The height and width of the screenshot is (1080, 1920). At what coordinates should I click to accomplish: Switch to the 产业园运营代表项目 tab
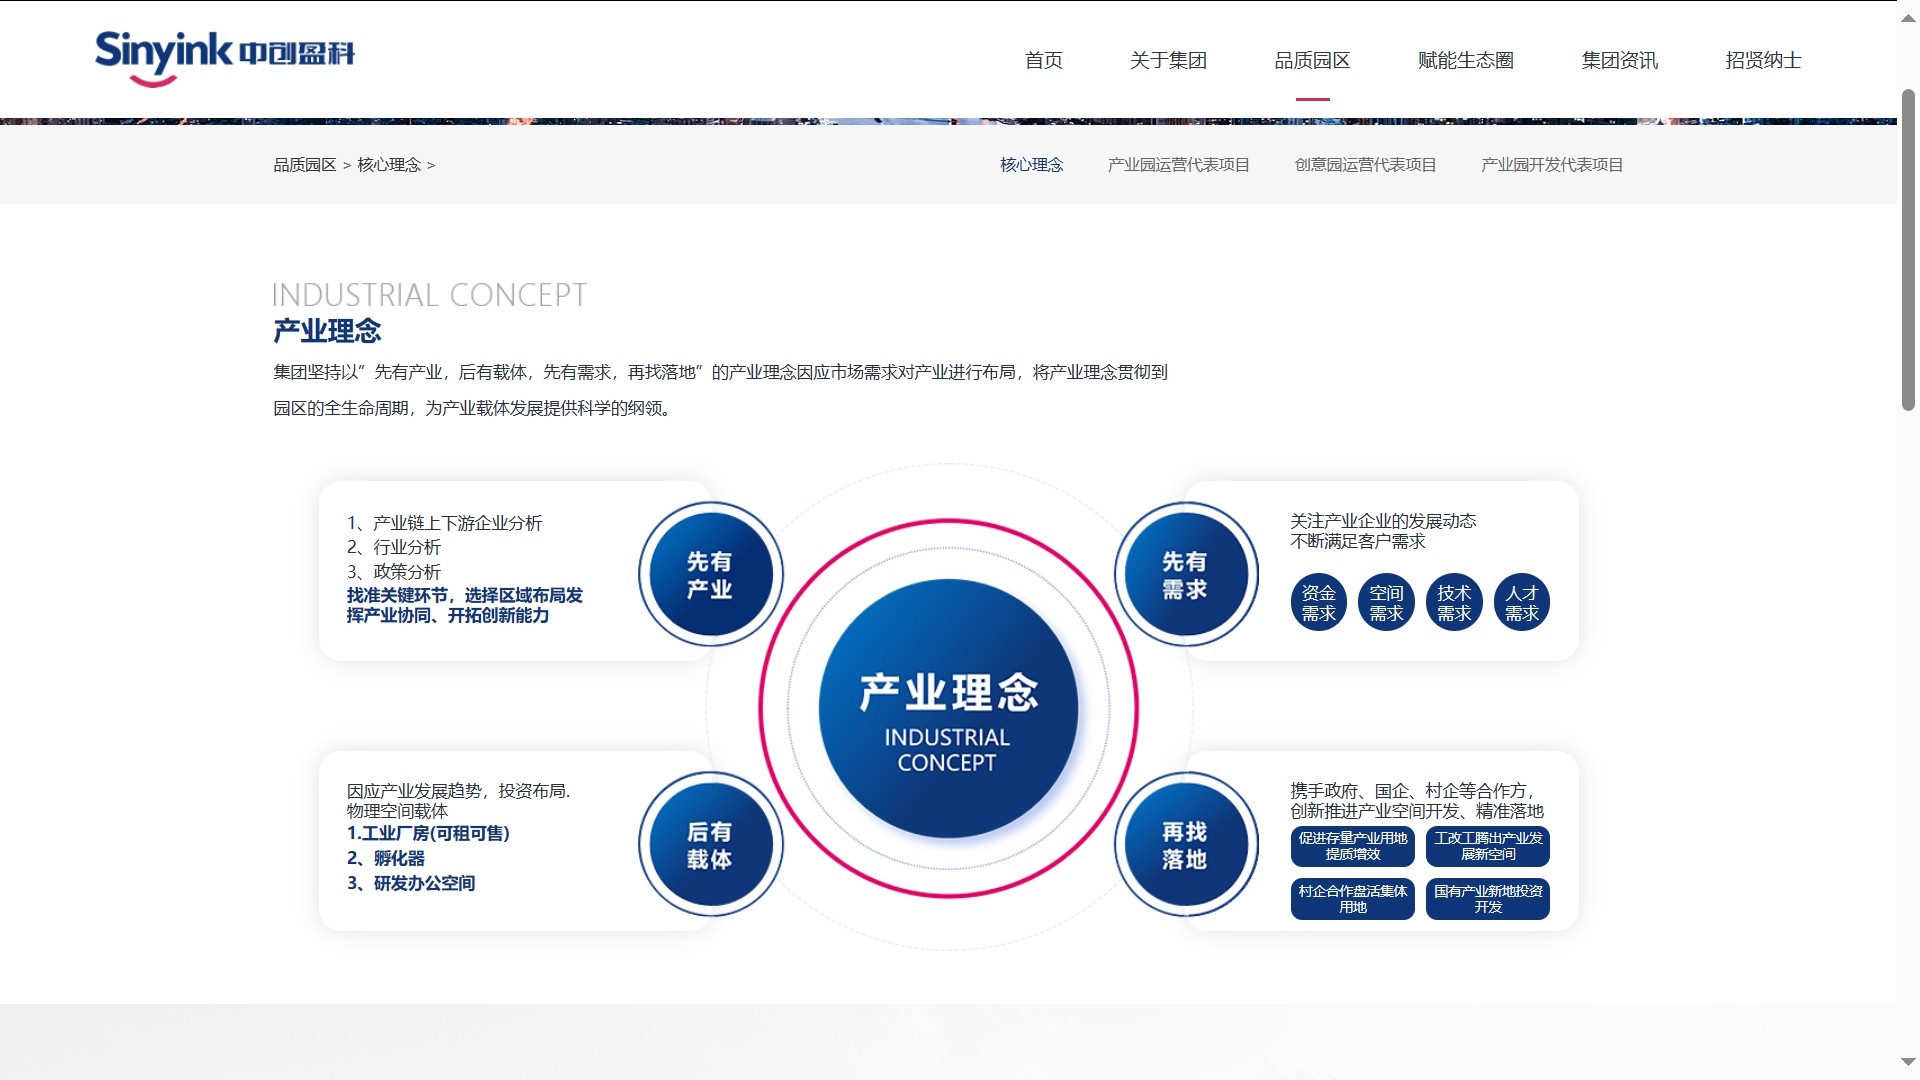(1179, 165)
